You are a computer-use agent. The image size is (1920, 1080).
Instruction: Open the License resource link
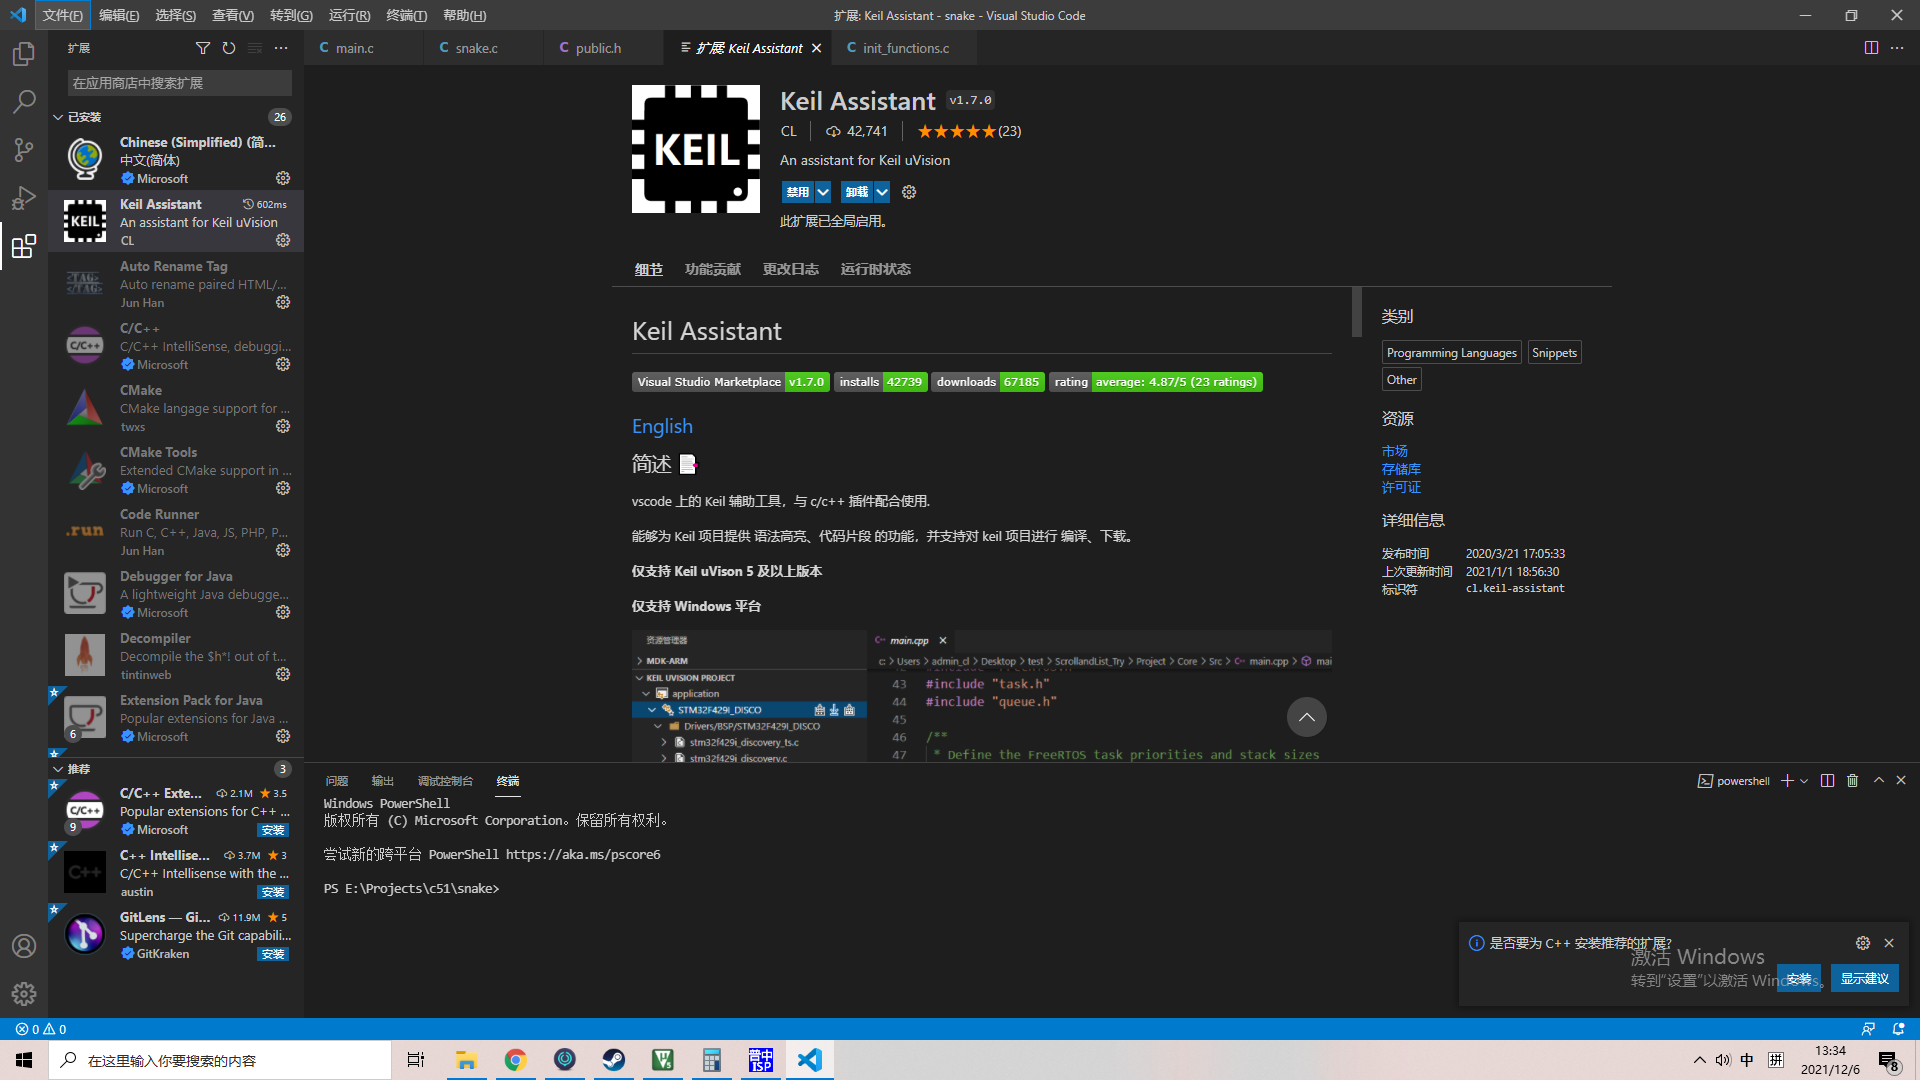[x=1401, y=488]
